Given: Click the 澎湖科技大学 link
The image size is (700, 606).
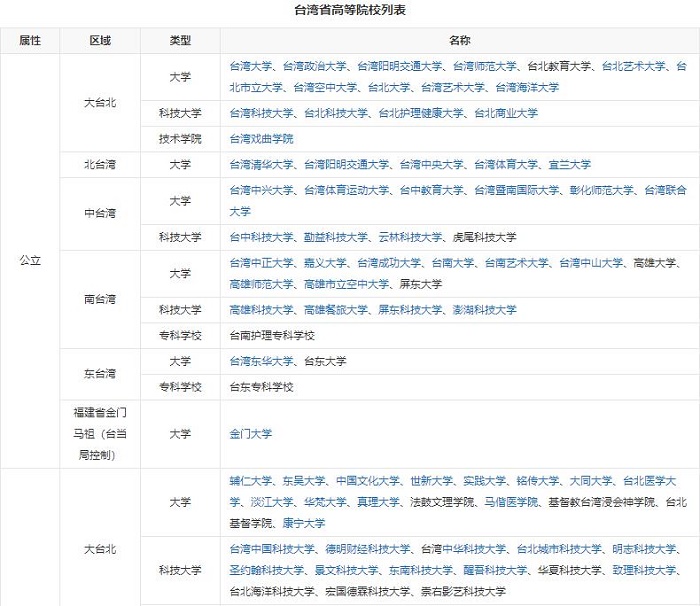Looking at the screenshot, I should point(484,310).
